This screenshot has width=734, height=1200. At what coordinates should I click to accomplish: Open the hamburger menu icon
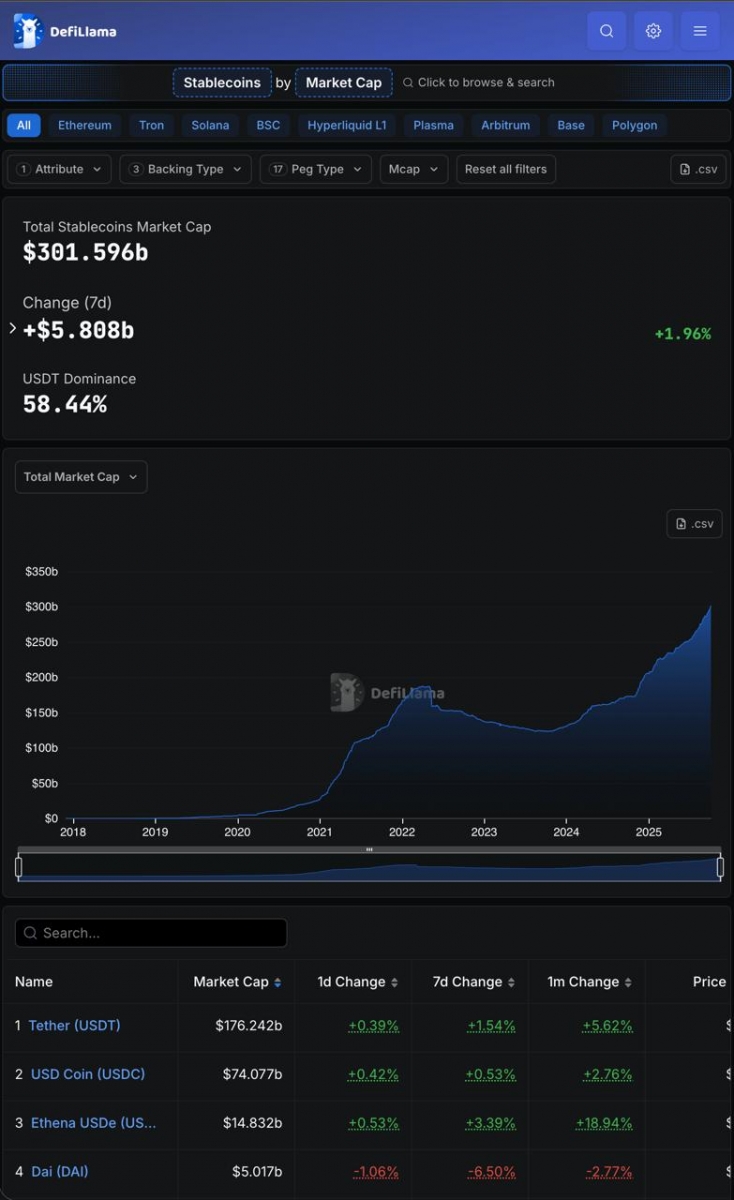[700, 31]
